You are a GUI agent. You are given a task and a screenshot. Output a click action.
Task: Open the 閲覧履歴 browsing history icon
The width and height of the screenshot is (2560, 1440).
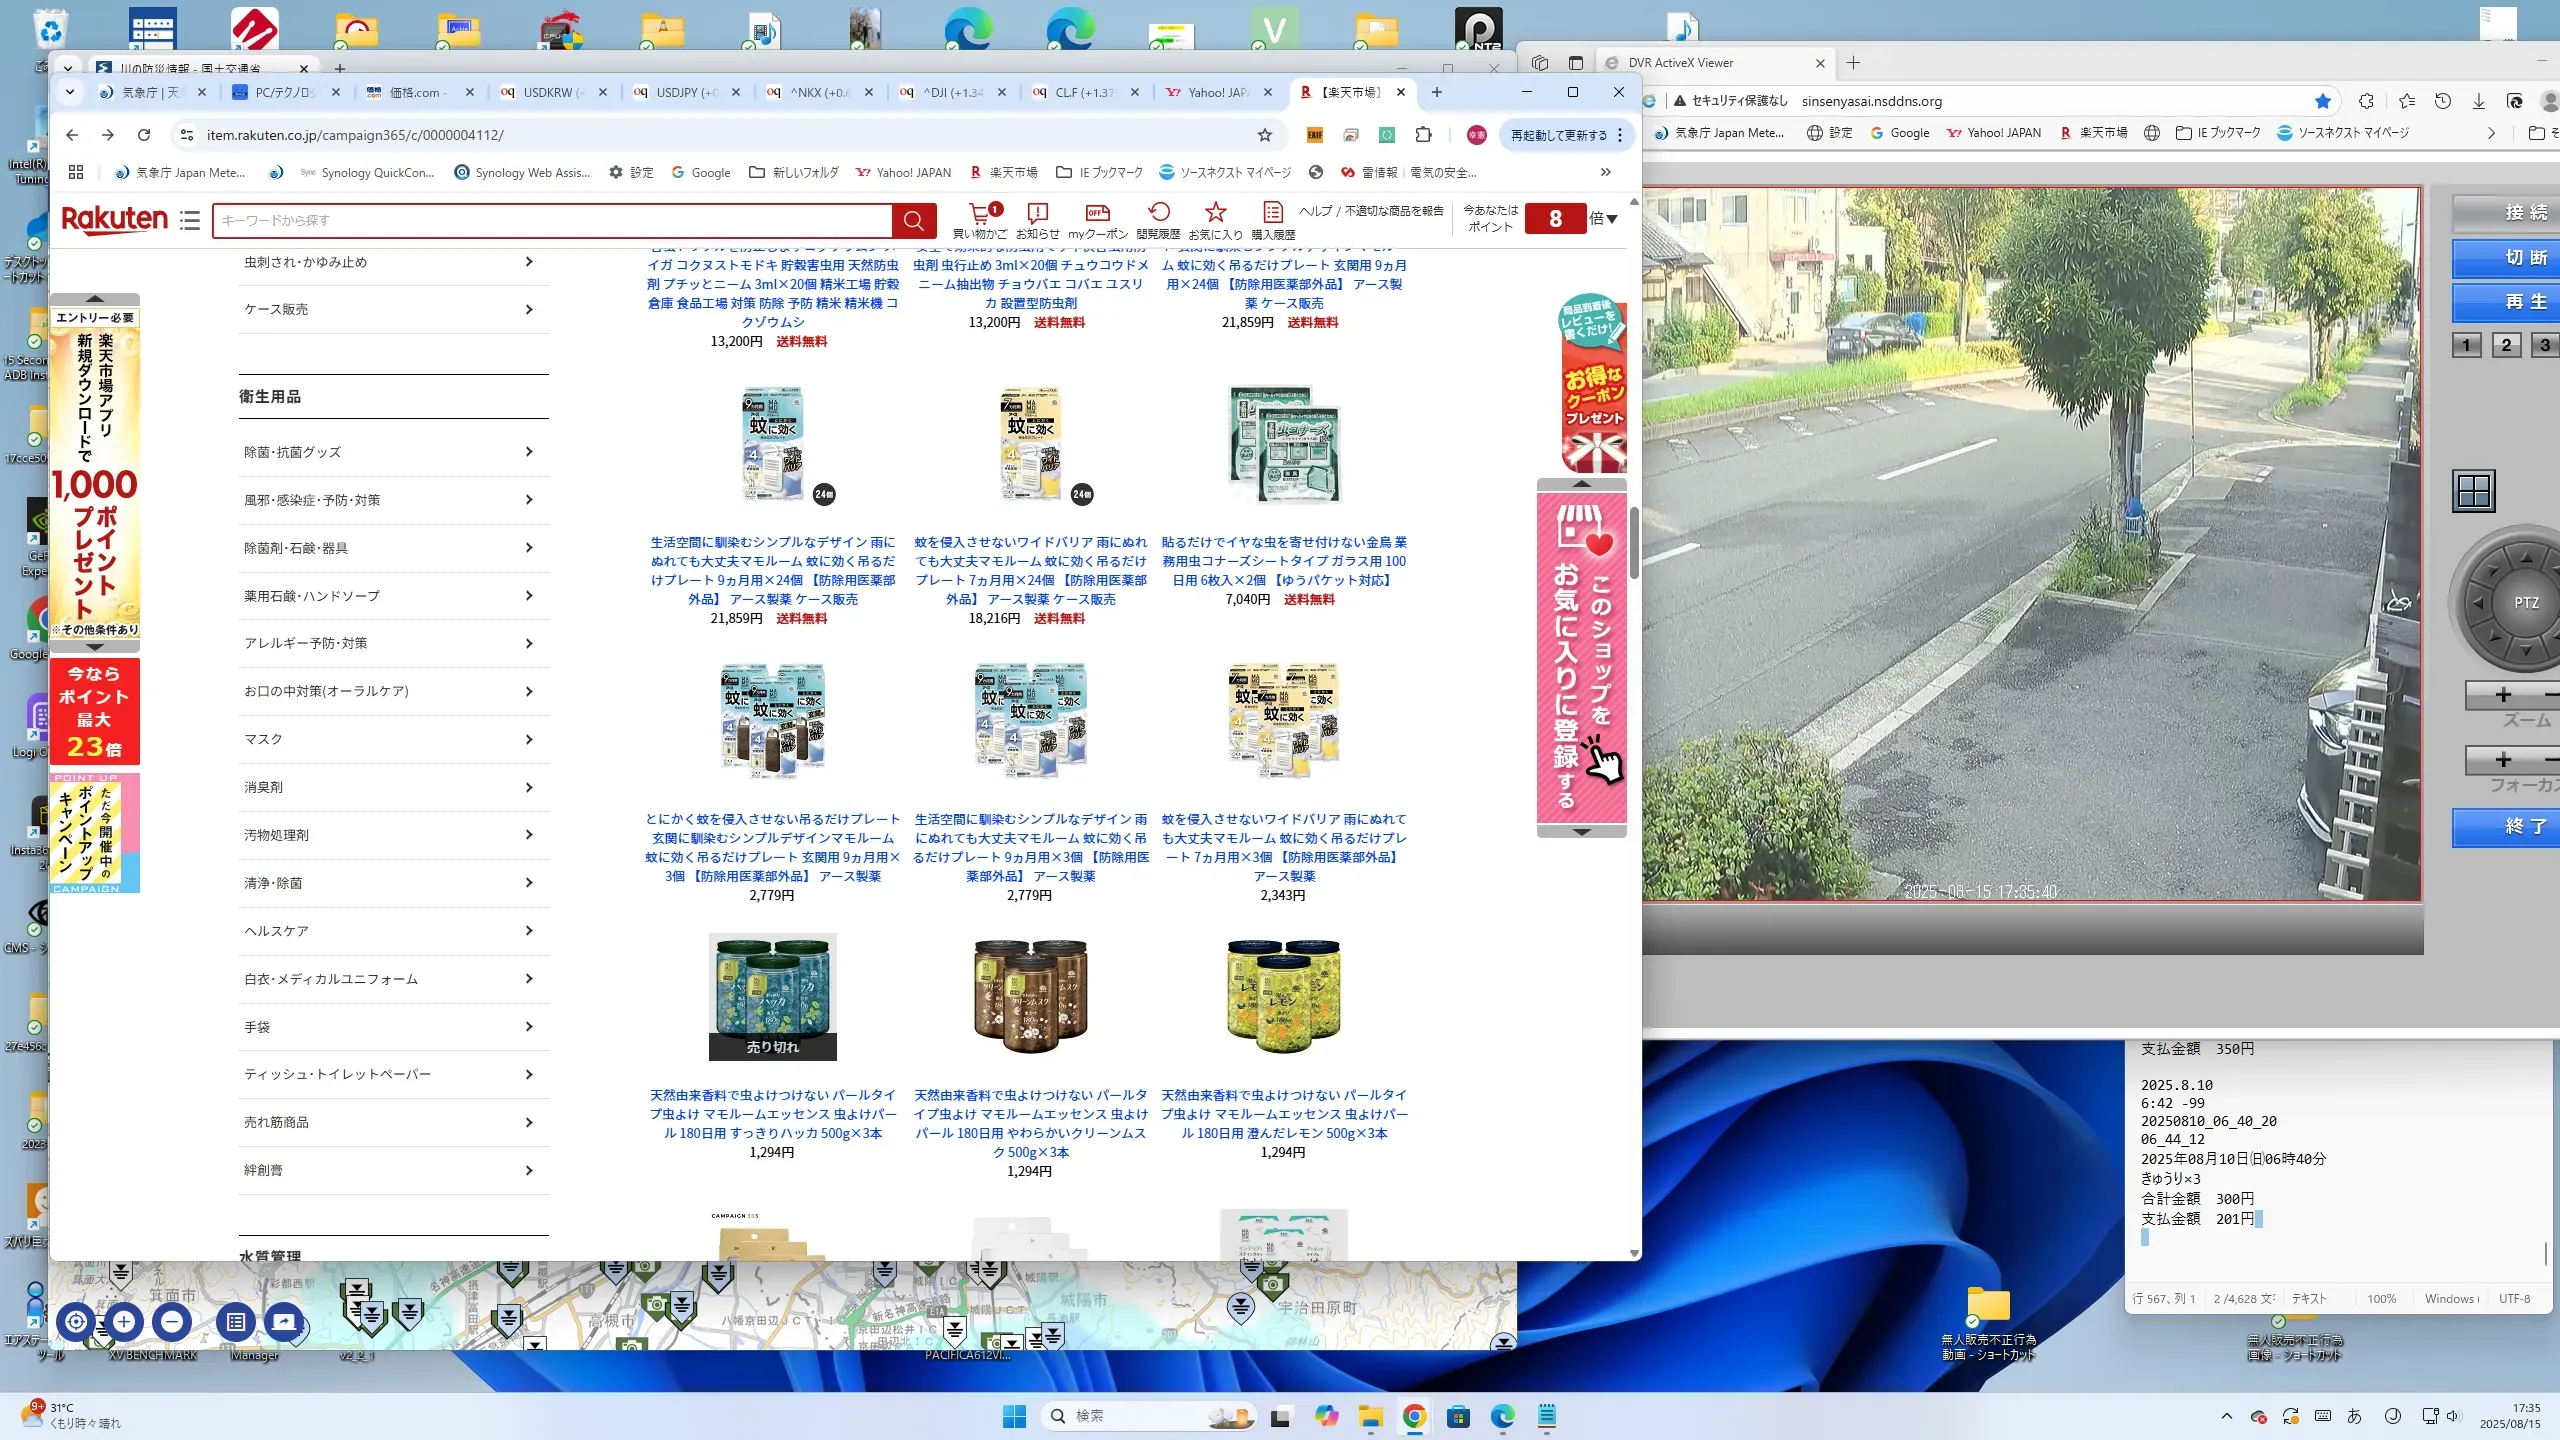coord(1158,213)
